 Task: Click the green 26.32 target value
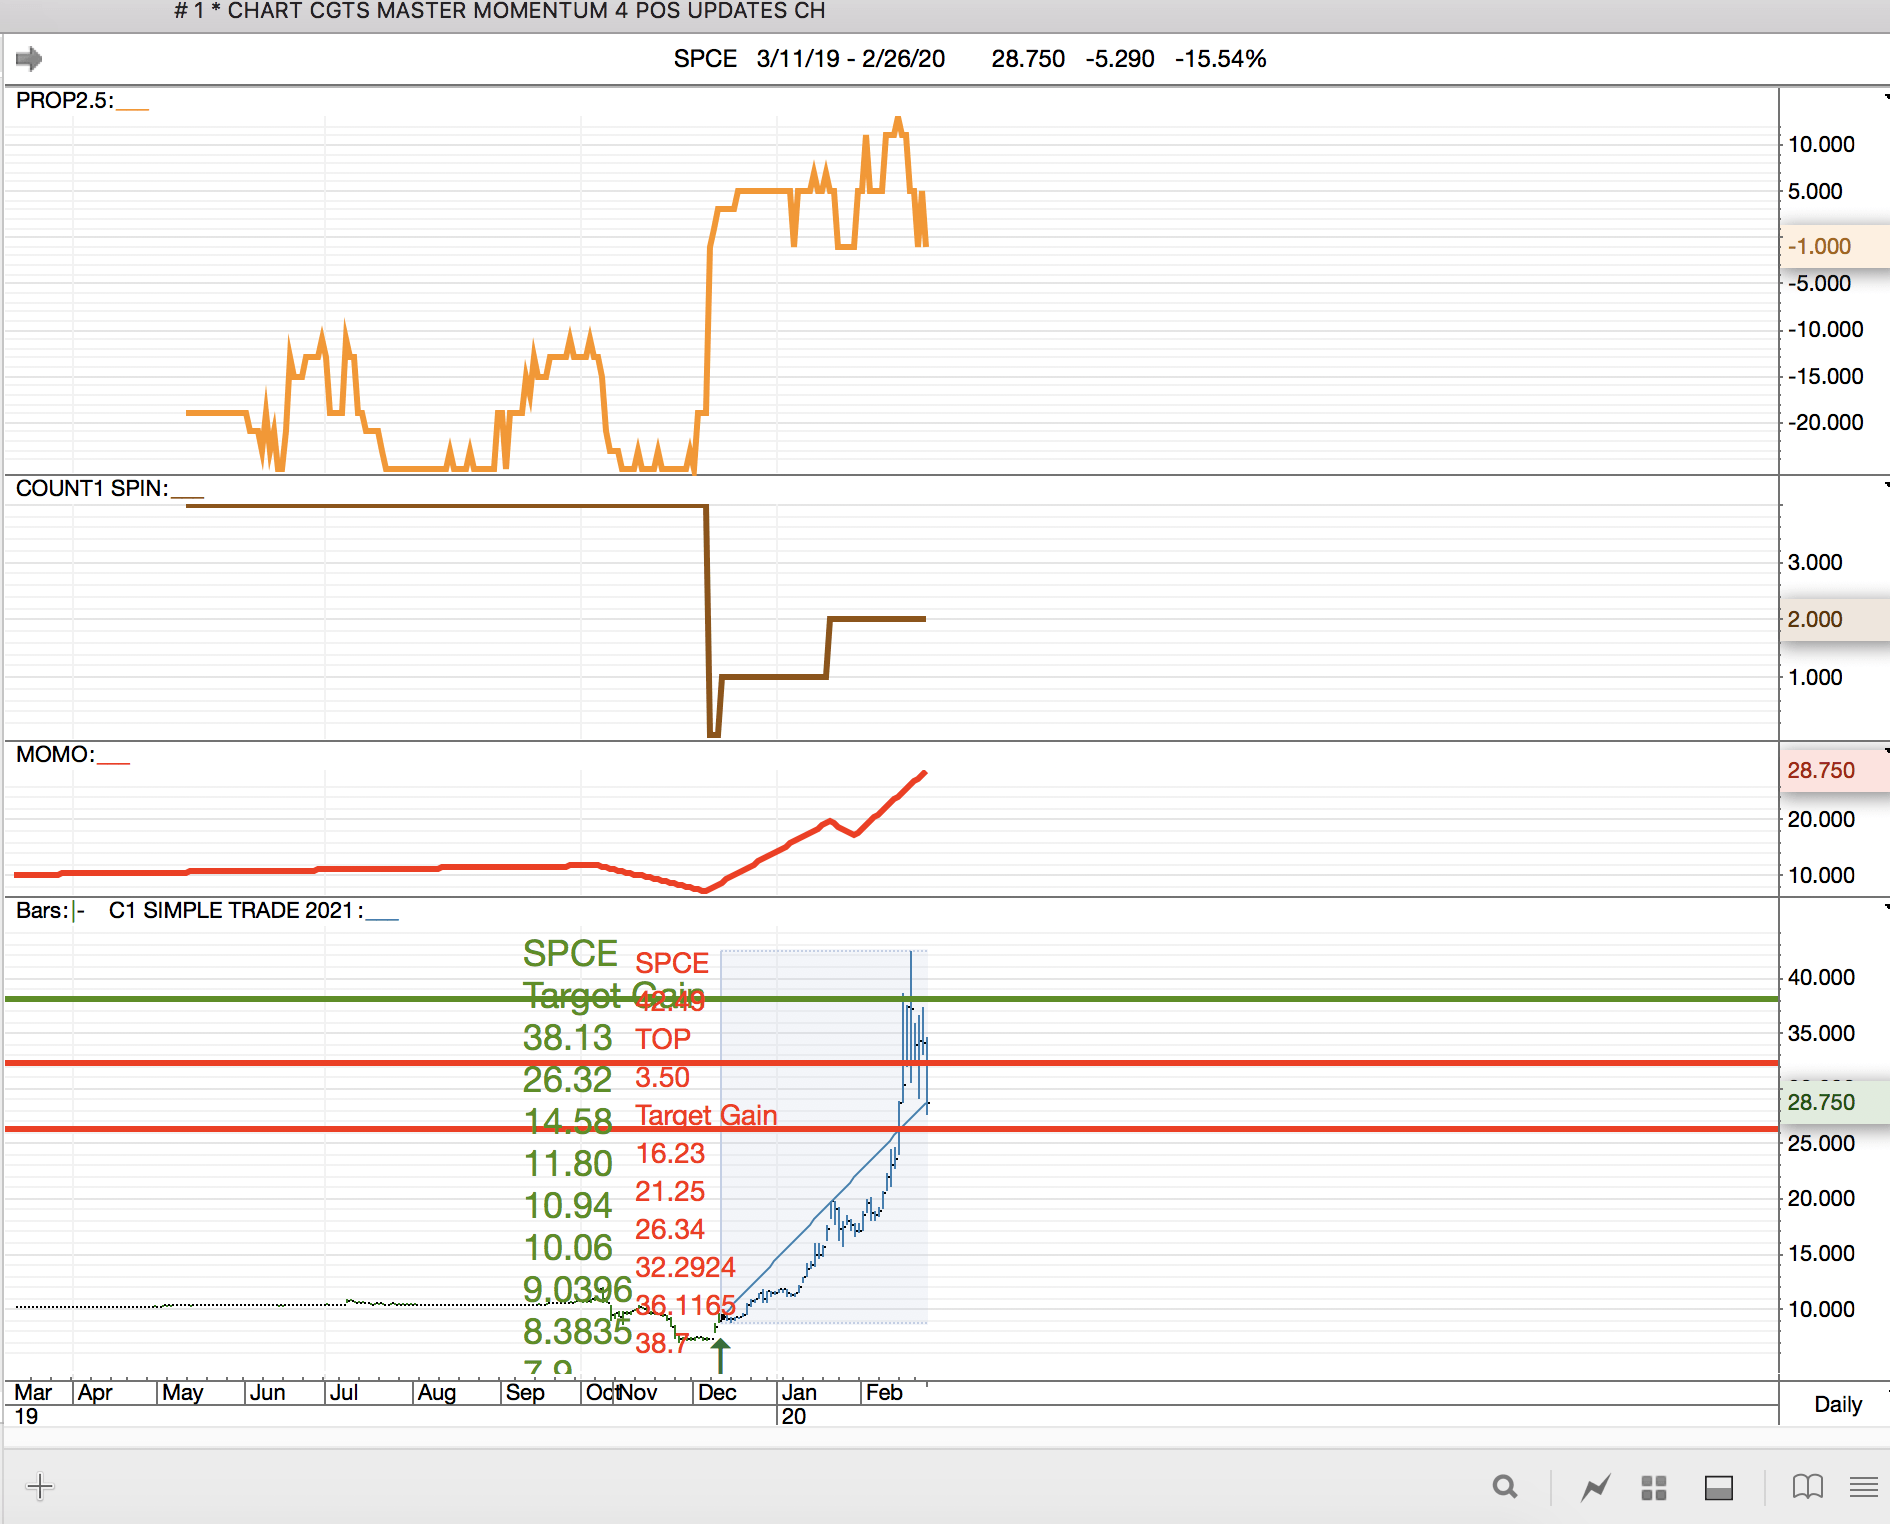pos(567,1079)
